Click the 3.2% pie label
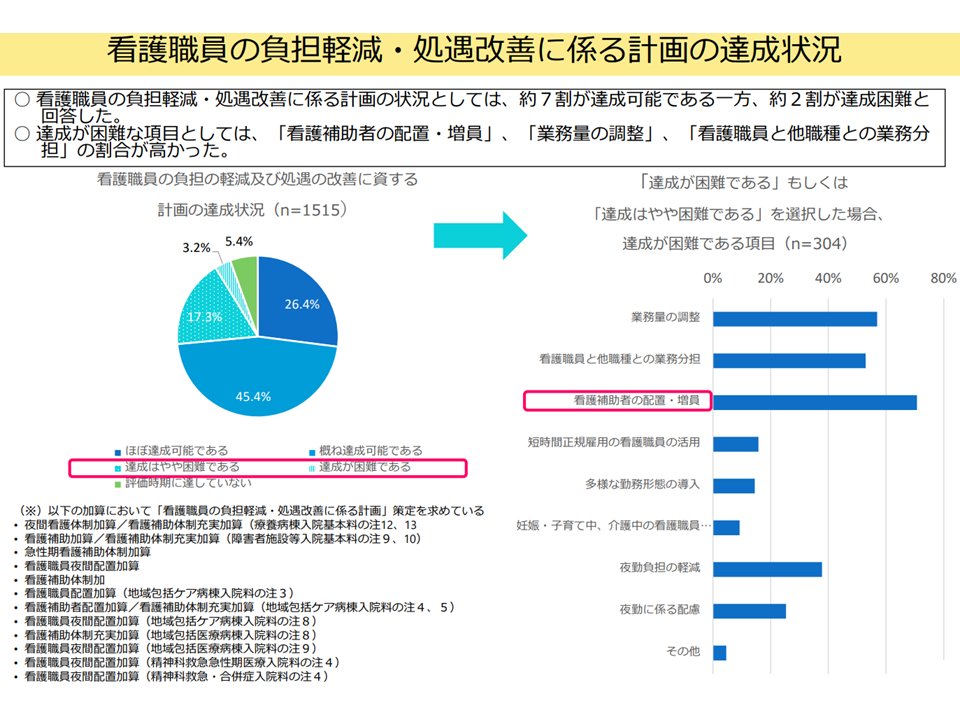Image resolution: width=960 pixels, height=720 pixels. point(196,248)
